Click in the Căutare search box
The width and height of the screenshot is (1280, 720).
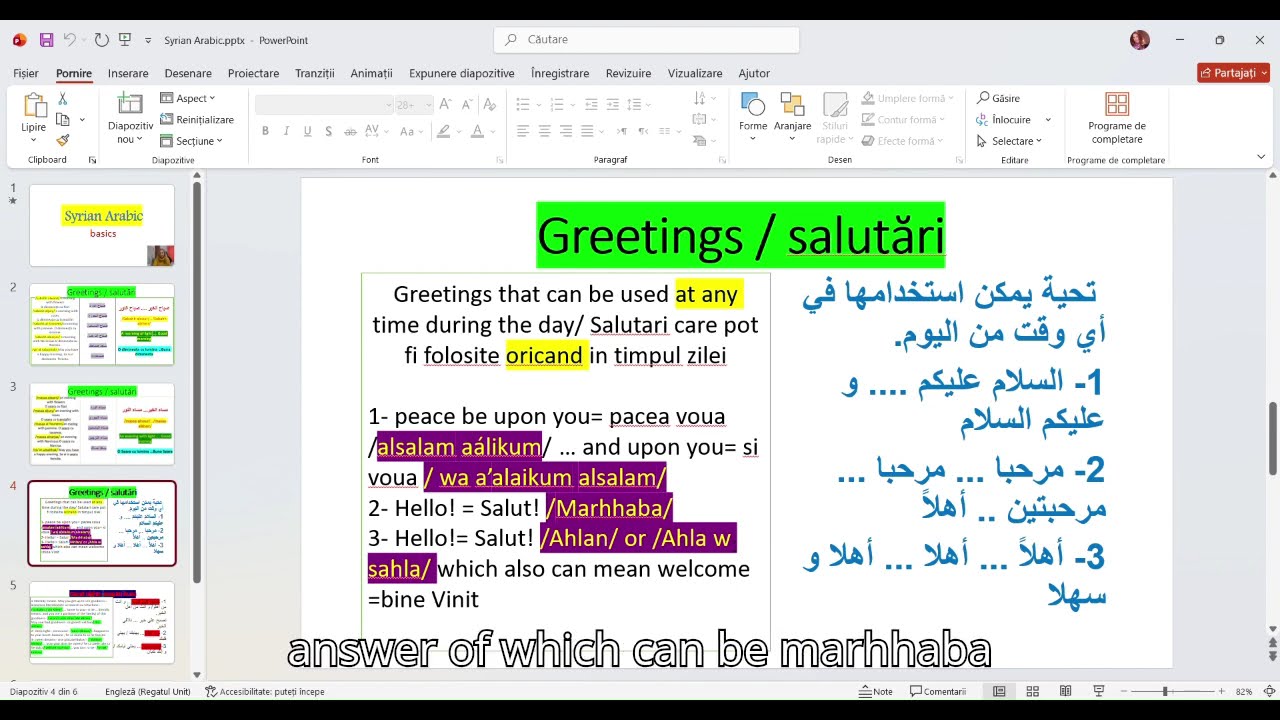tap(646, 40)
